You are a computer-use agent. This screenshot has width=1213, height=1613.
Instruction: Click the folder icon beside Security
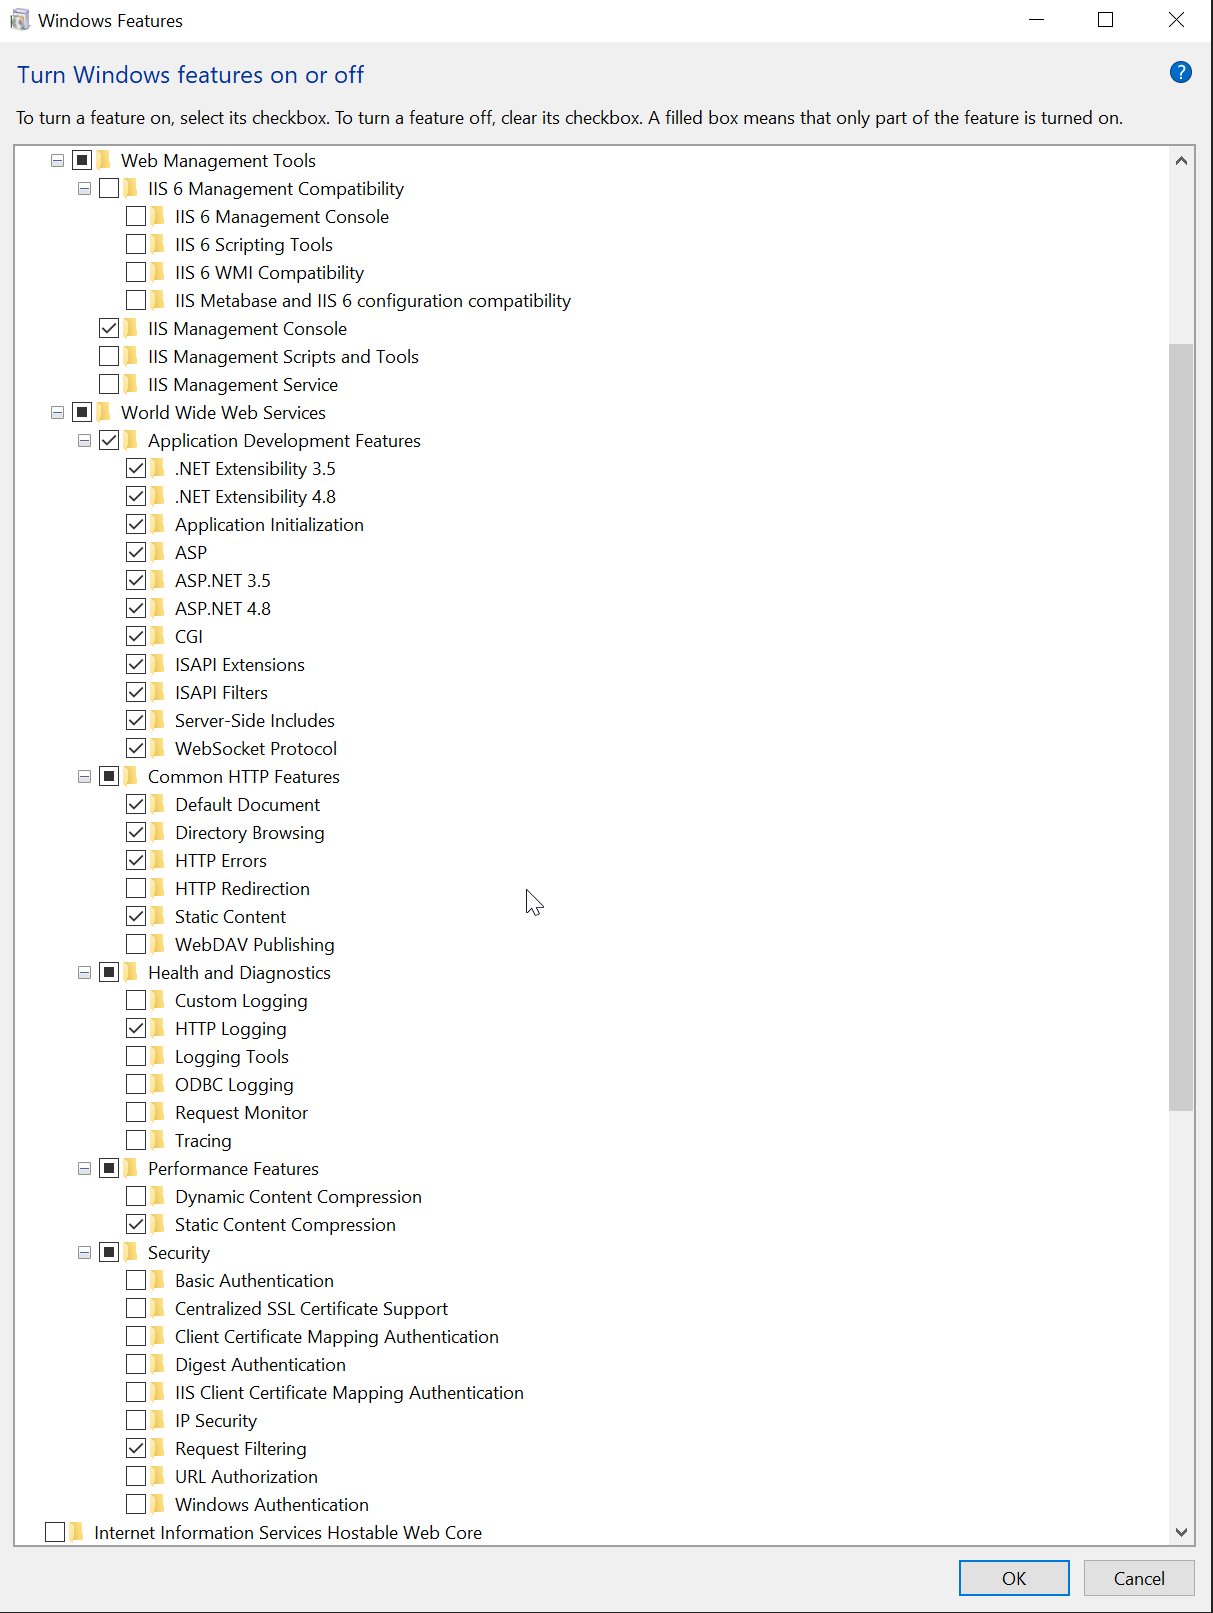tap(132, 1252)
